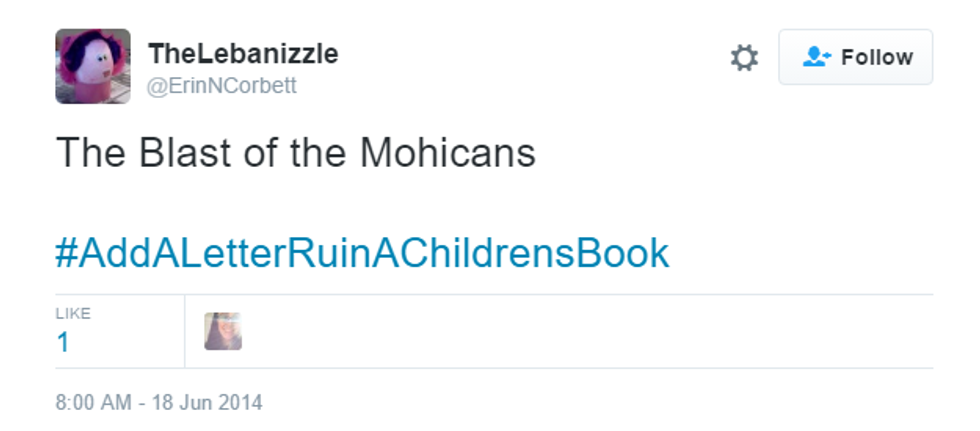The image size is (980, 431).
Task: Click the year 2014 in the timestamp
Action: (241, 403)
